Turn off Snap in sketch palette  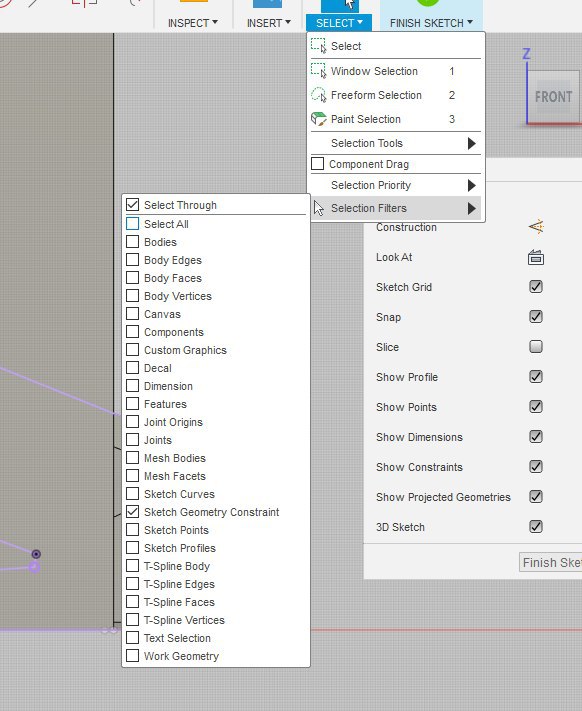pyautogui.click(x=536, y=317)
